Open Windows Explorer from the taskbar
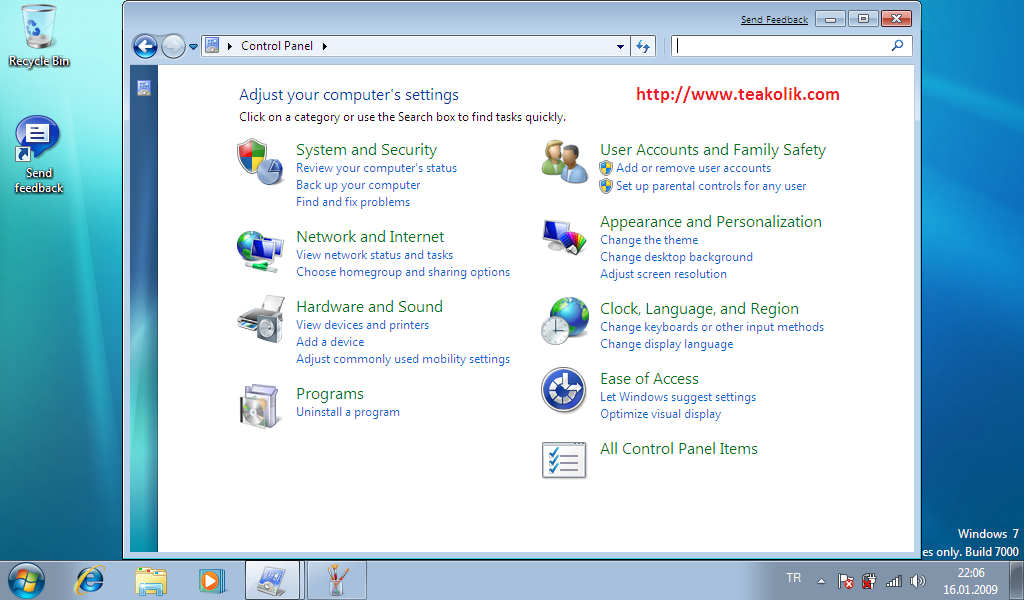This screenshot has width=1024, height=600. [x=151, y=580]
